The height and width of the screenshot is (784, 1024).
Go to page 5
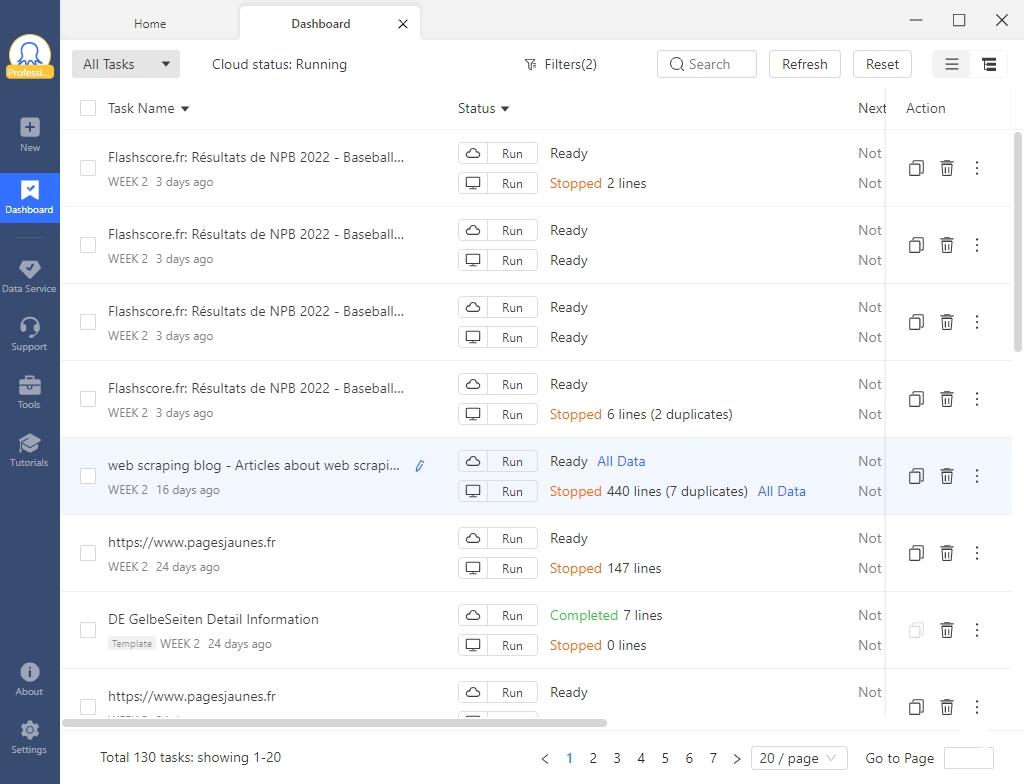[x=665, y=758]
